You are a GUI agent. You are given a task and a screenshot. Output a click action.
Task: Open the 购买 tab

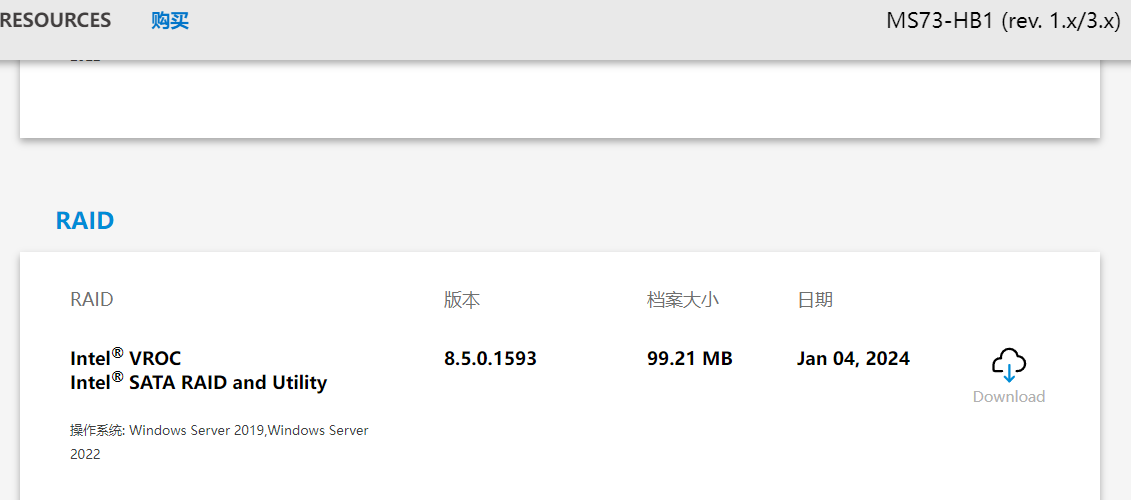tap(170, 20)
